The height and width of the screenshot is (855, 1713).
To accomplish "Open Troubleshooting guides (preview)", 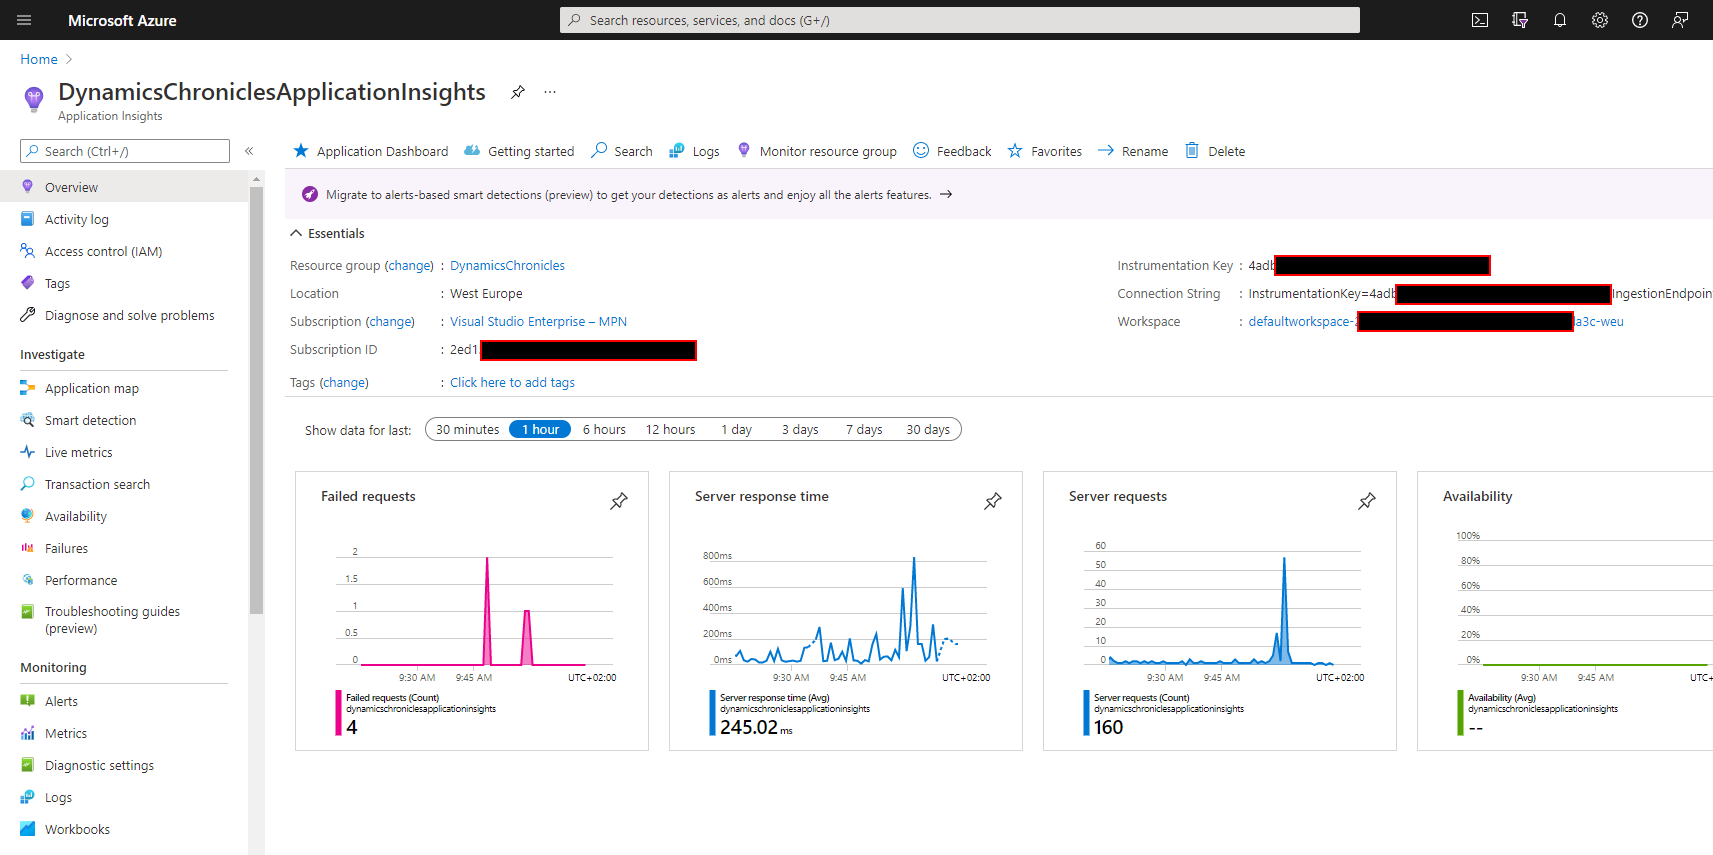I will point(124,620).
